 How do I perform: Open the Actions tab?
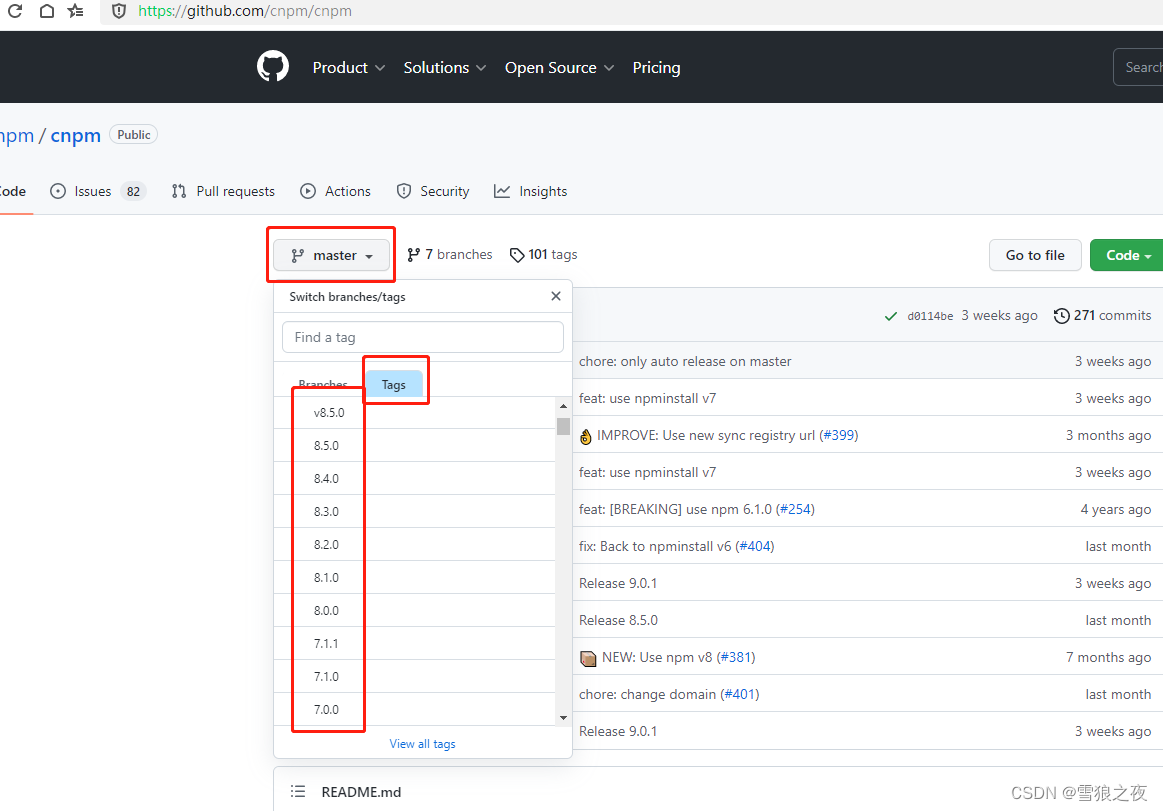[335, 191]
